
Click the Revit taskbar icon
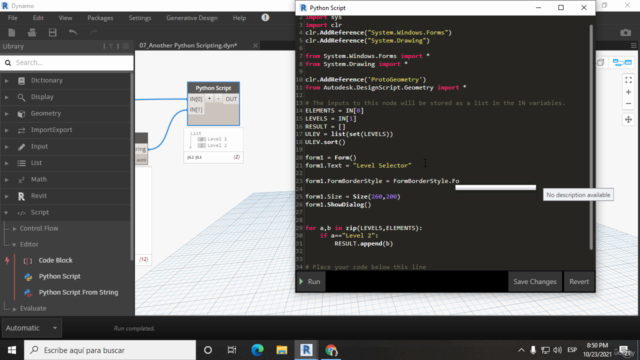point(307,350)
